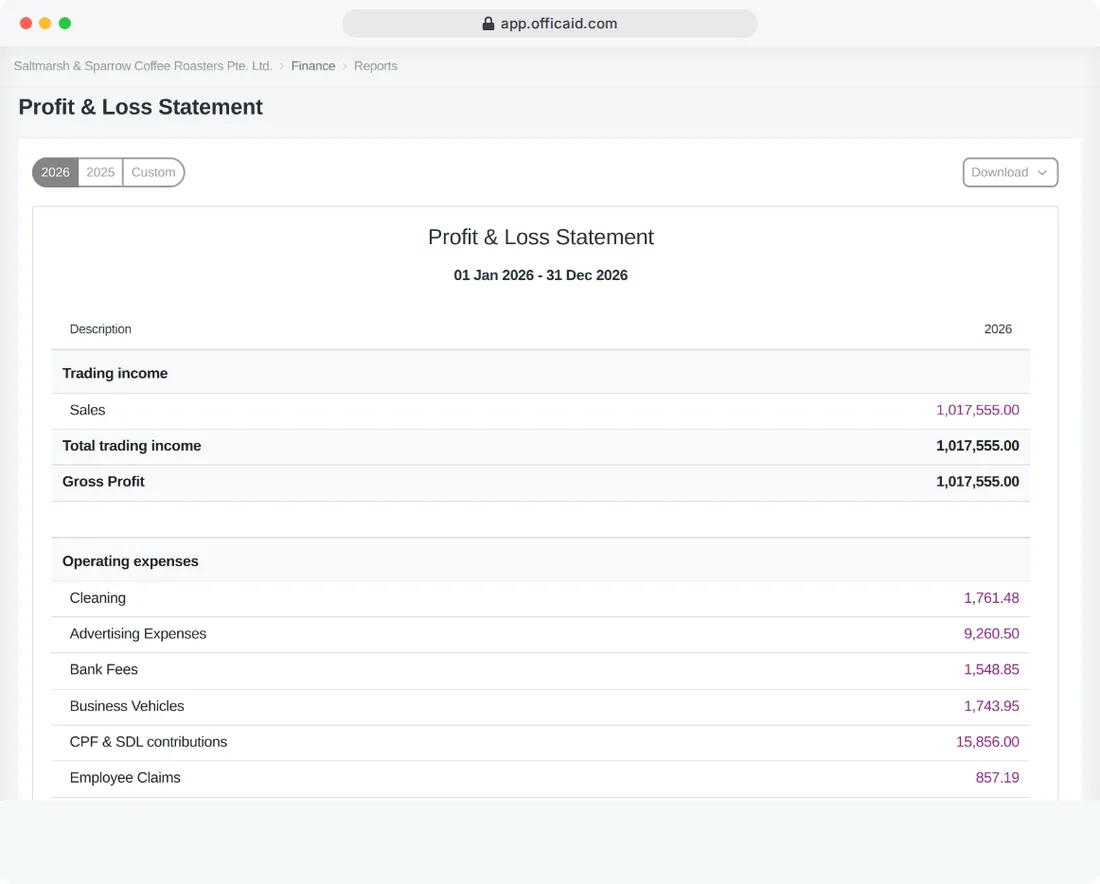Screen dimensions: 1100x884
Task: Open Saltmarsh & Sparrow Coffee Roasters breadcrumb
Action: [143, 66]
